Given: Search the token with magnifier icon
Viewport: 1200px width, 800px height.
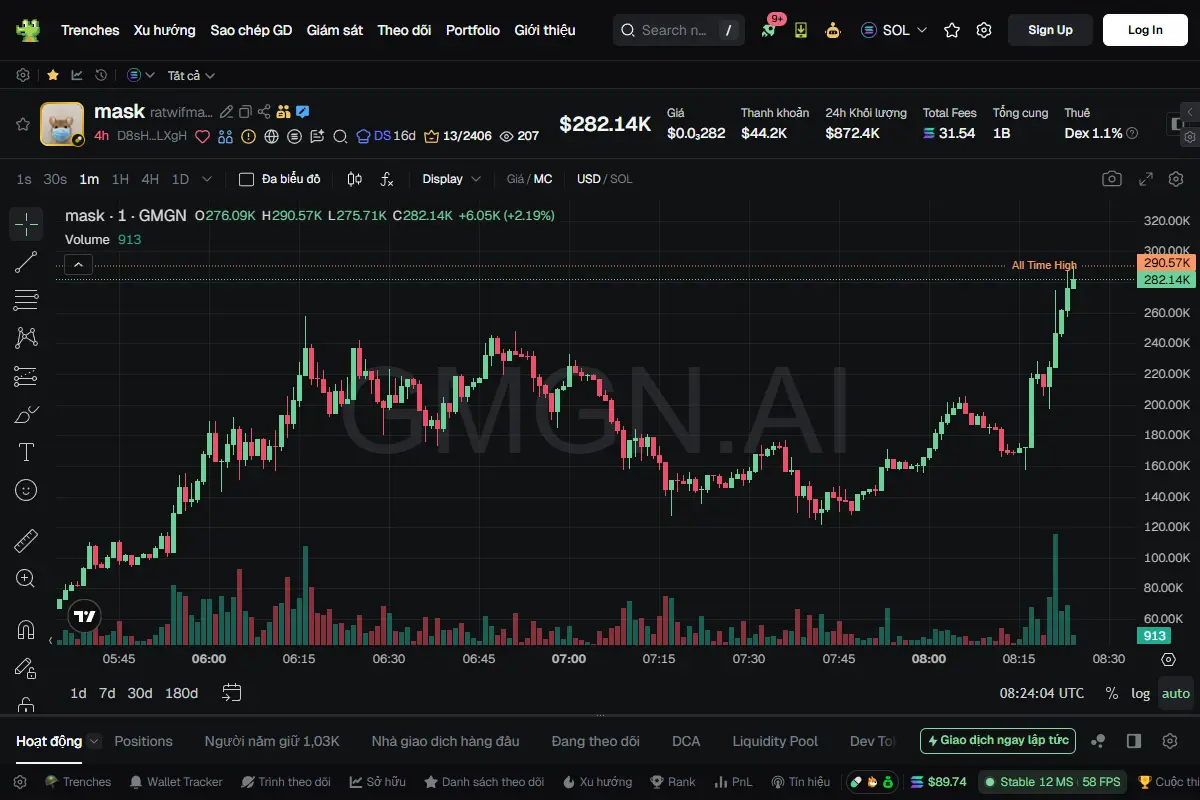Looking at the screenshot, I should pos(340,136).
